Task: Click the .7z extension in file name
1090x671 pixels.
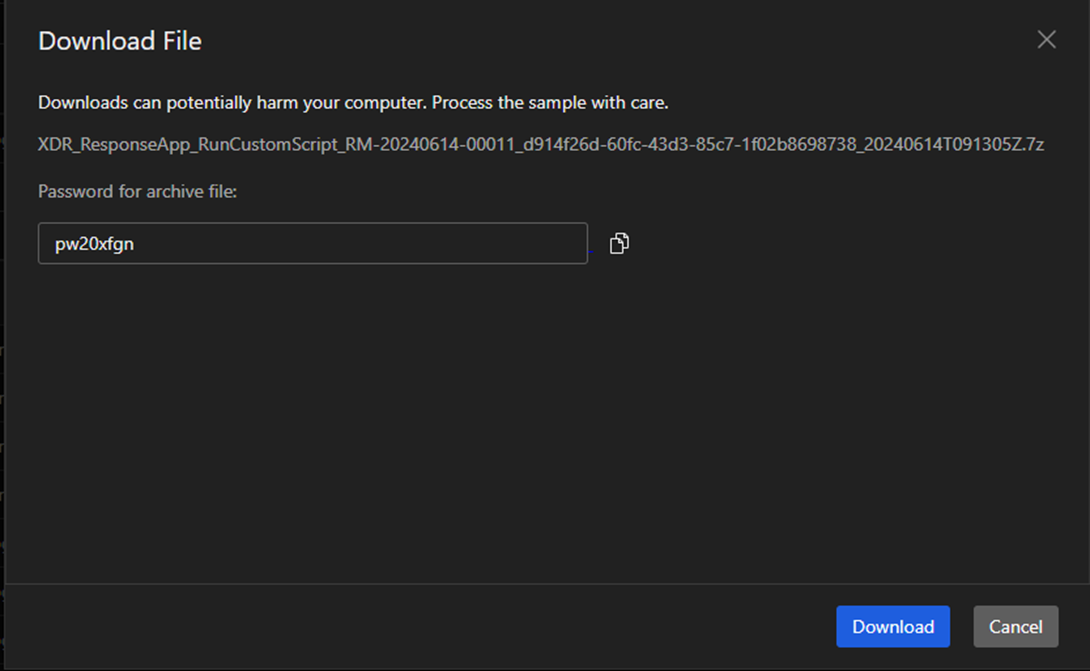Action: point(1033,145)
